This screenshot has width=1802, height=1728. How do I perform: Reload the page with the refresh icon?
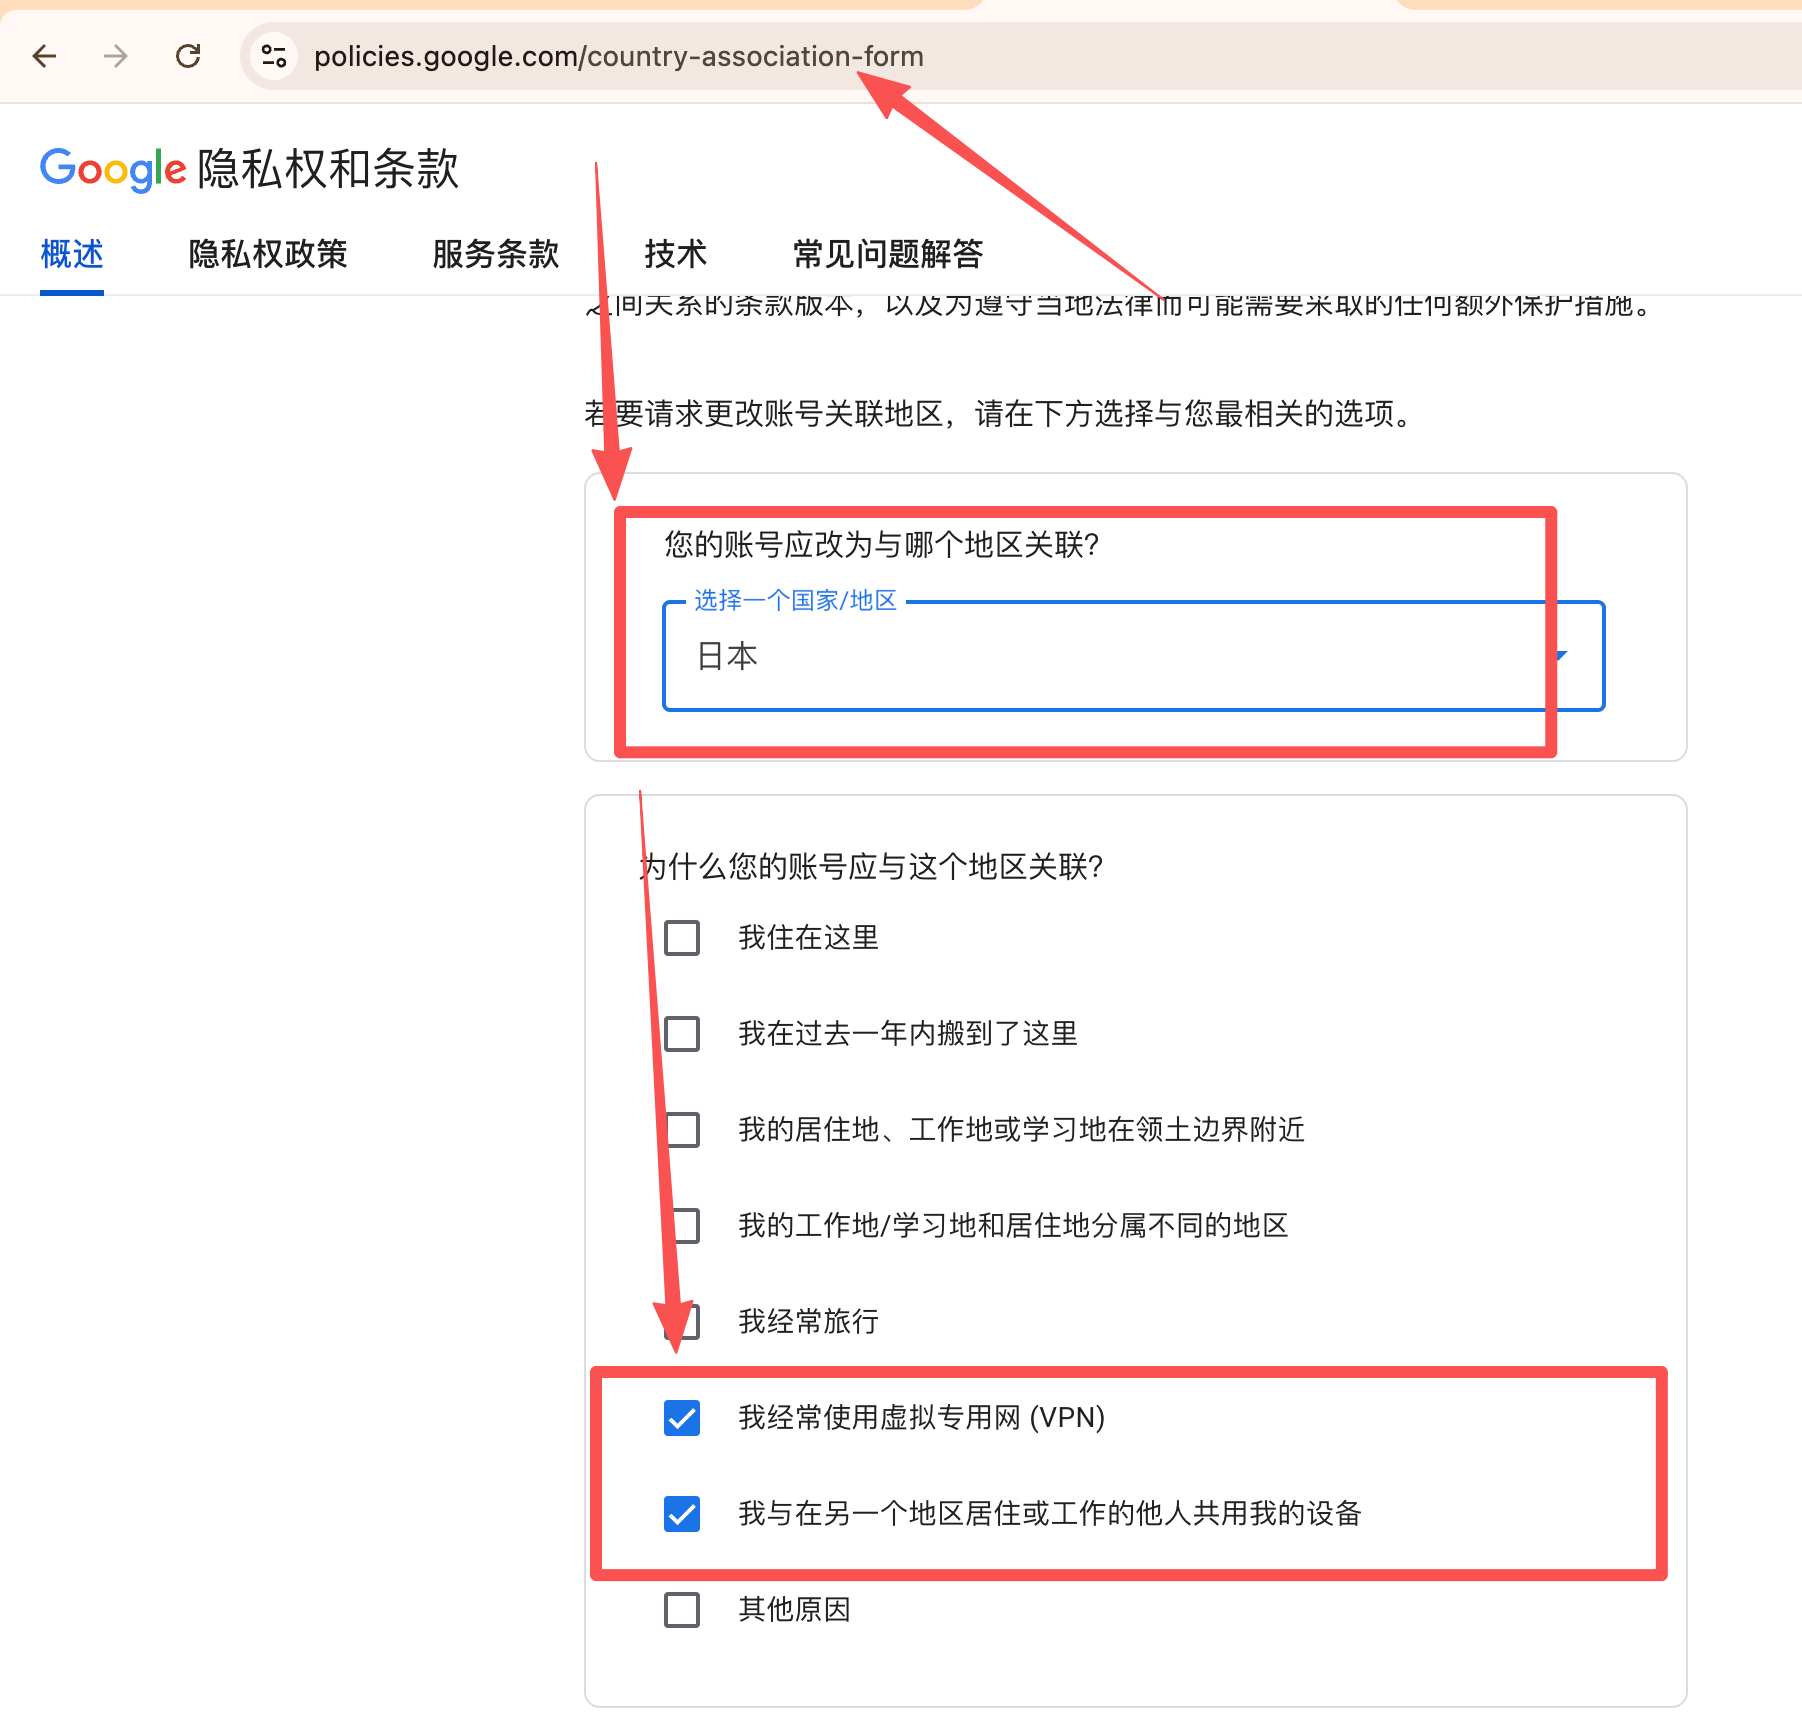pyautogui.click(x=188, y=56)
